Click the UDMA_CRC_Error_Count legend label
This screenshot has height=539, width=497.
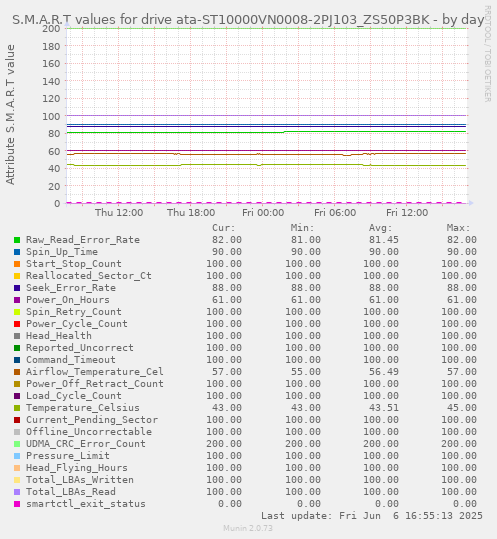(86, 444)
